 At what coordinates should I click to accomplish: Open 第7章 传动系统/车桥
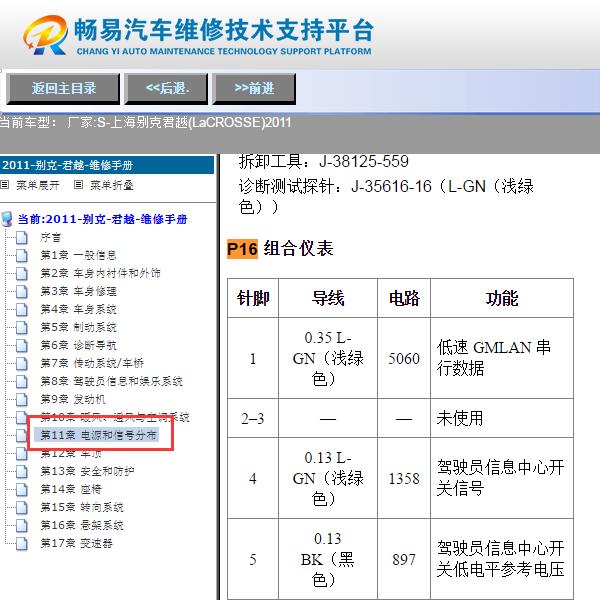(x=92, y=363)
